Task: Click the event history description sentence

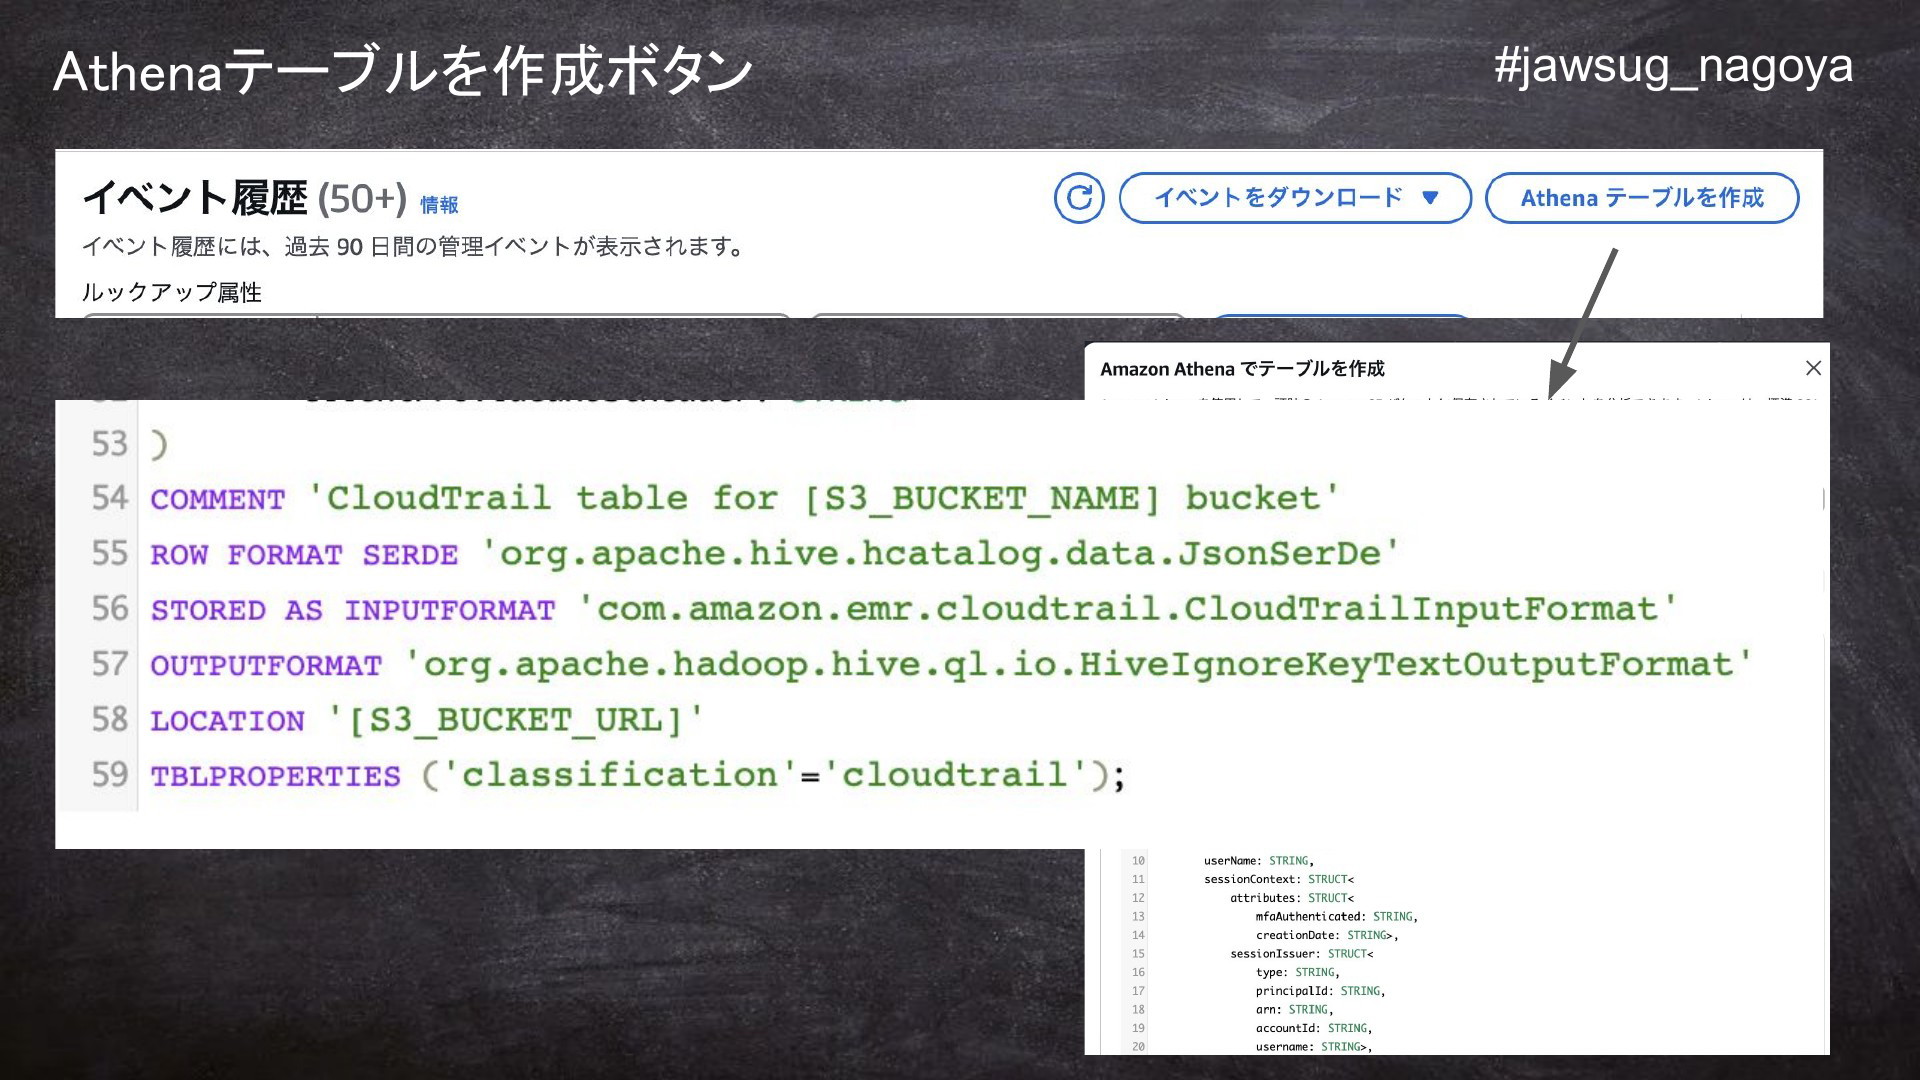Action: pyautogui.click(x=412, y=247)
